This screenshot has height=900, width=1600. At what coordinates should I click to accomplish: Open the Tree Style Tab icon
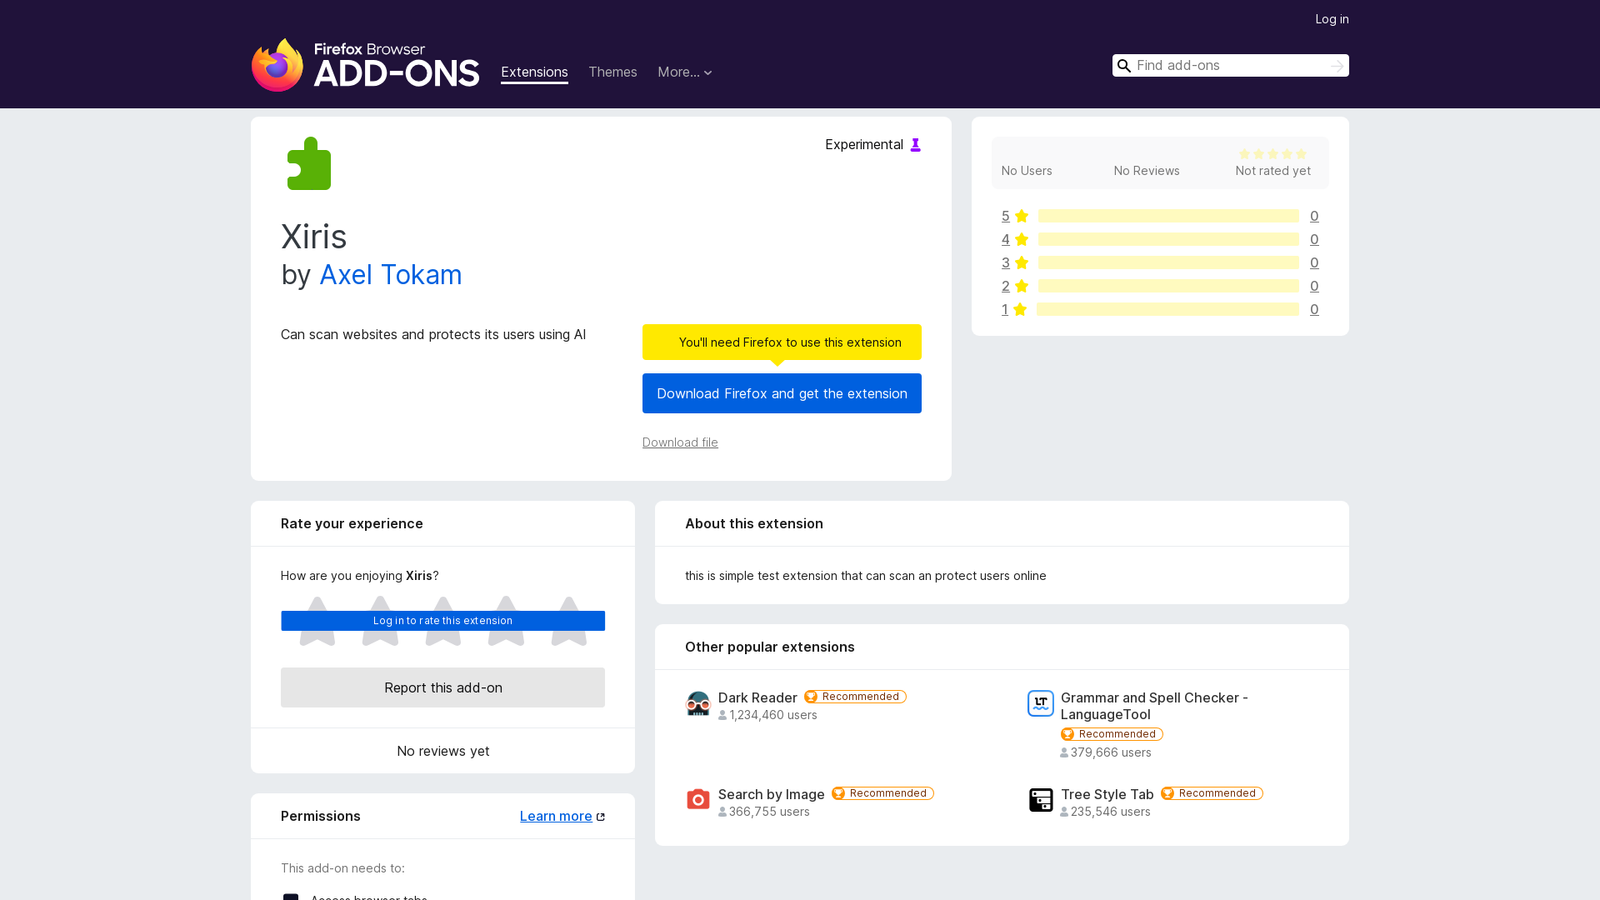click(1041, 800)
